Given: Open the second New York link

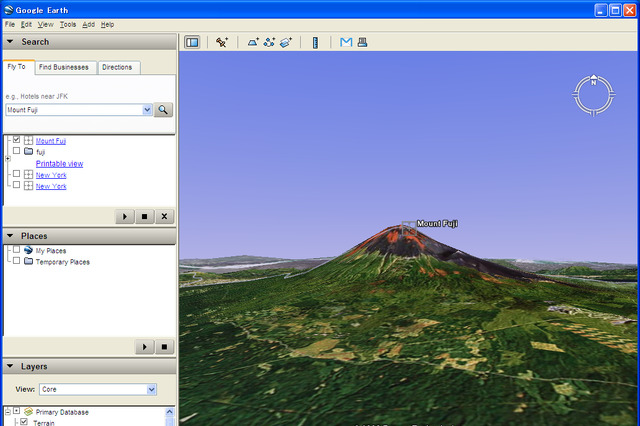Looking at the screenshot, I should 51,186.
